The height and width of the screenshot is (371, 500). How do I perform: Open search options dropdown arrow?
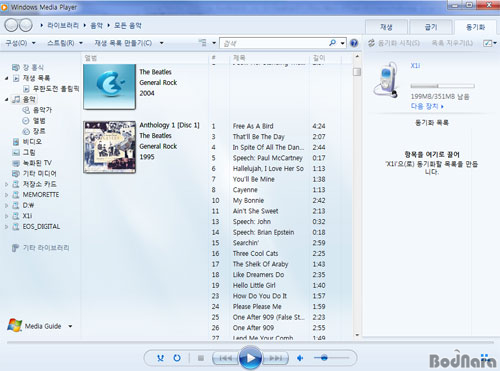pyautogui.click(x=342, y=43)
